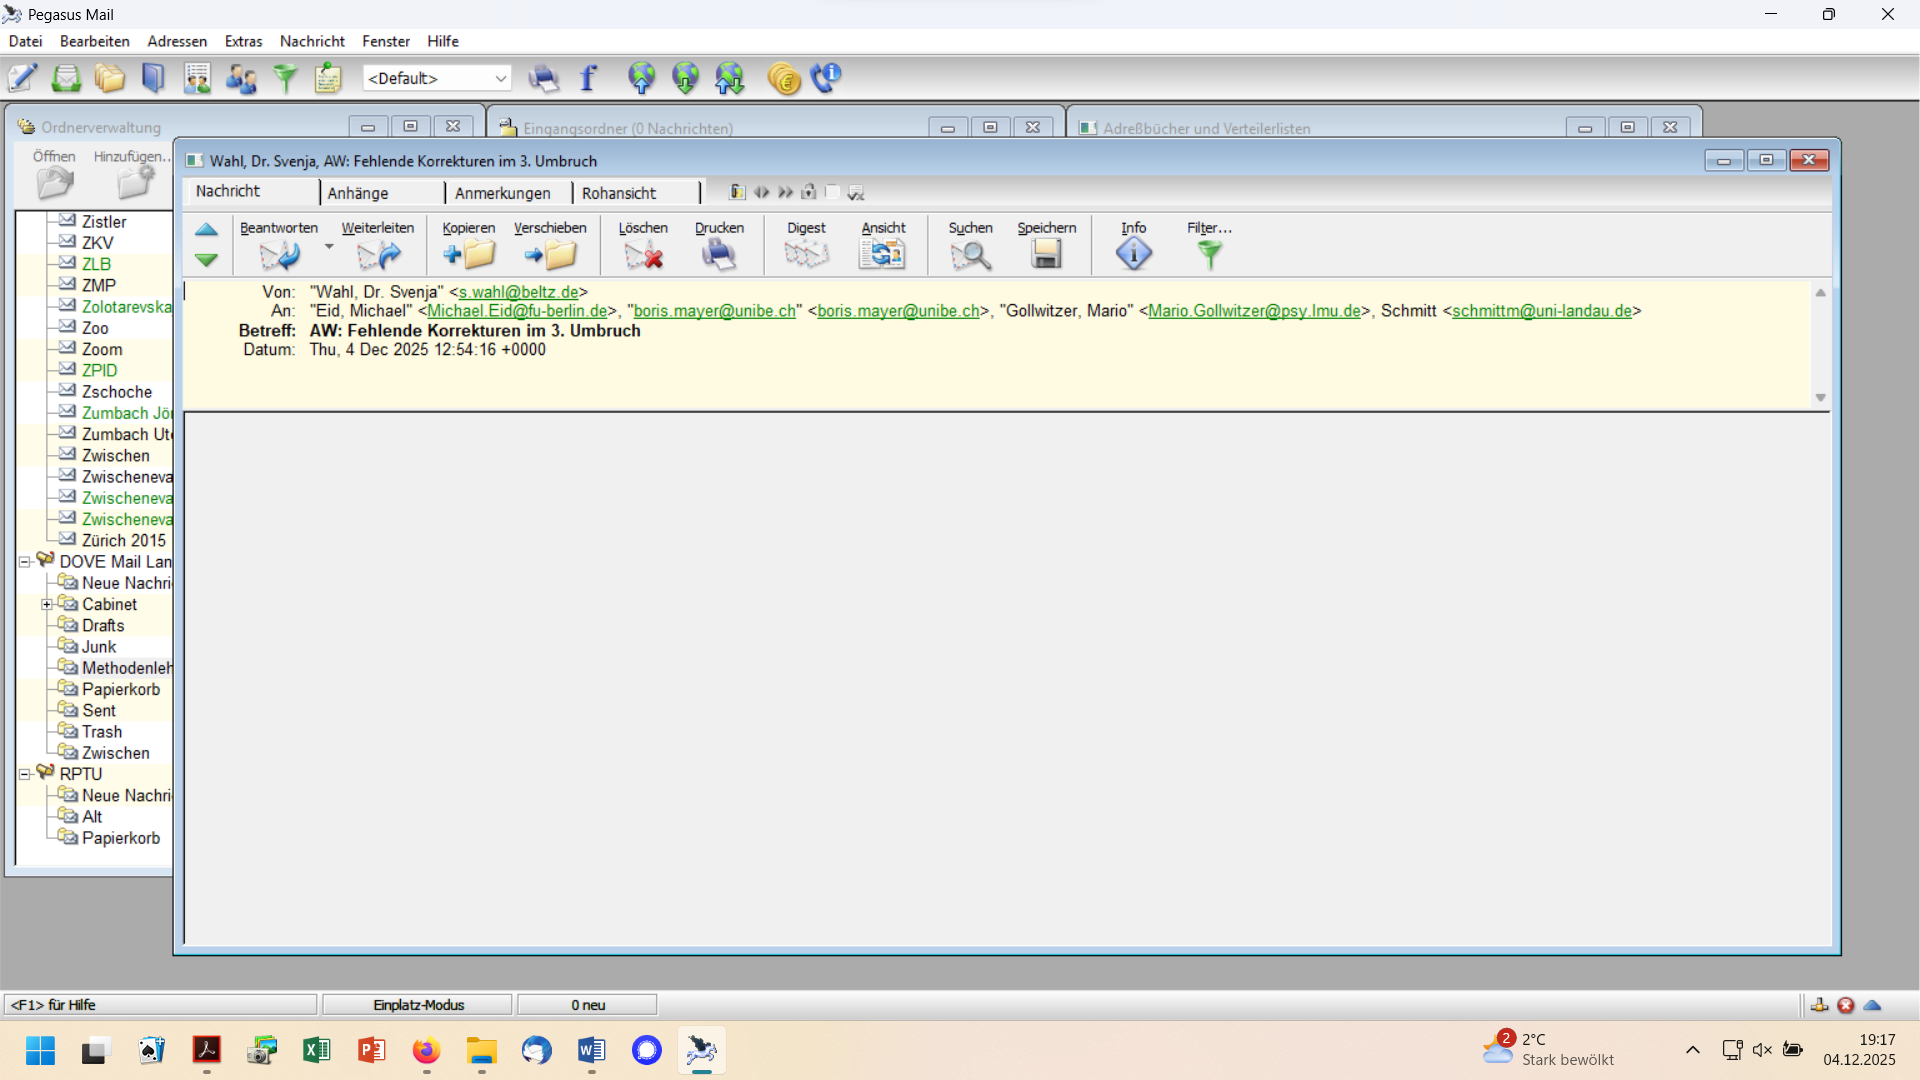Screen dimensions: 1920x1080
Task: Click the schmittm@uni-landau.de address link
Action: pos(1541,311)
